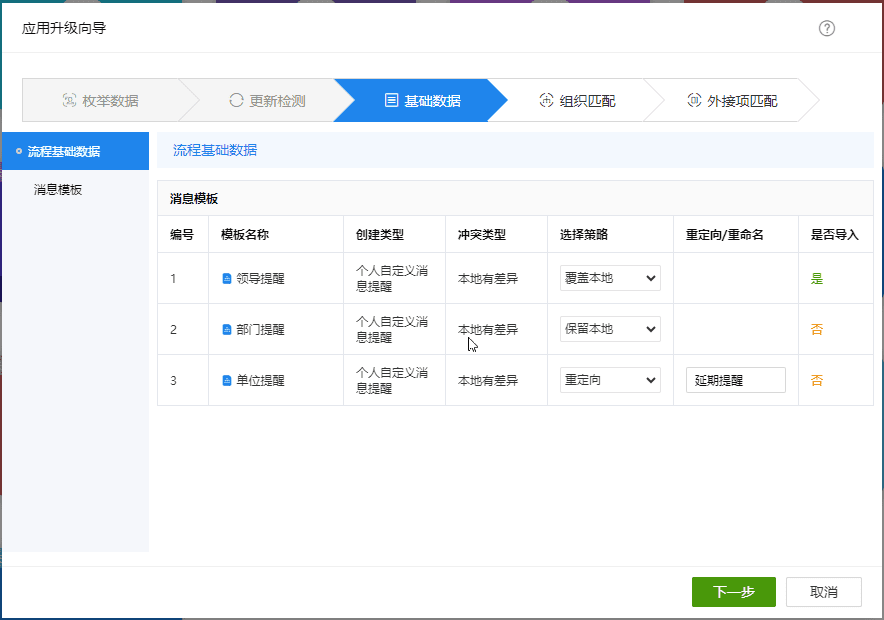Click the 枚举数据 step icon
This screenshot has width=884, height=620.
69,100
